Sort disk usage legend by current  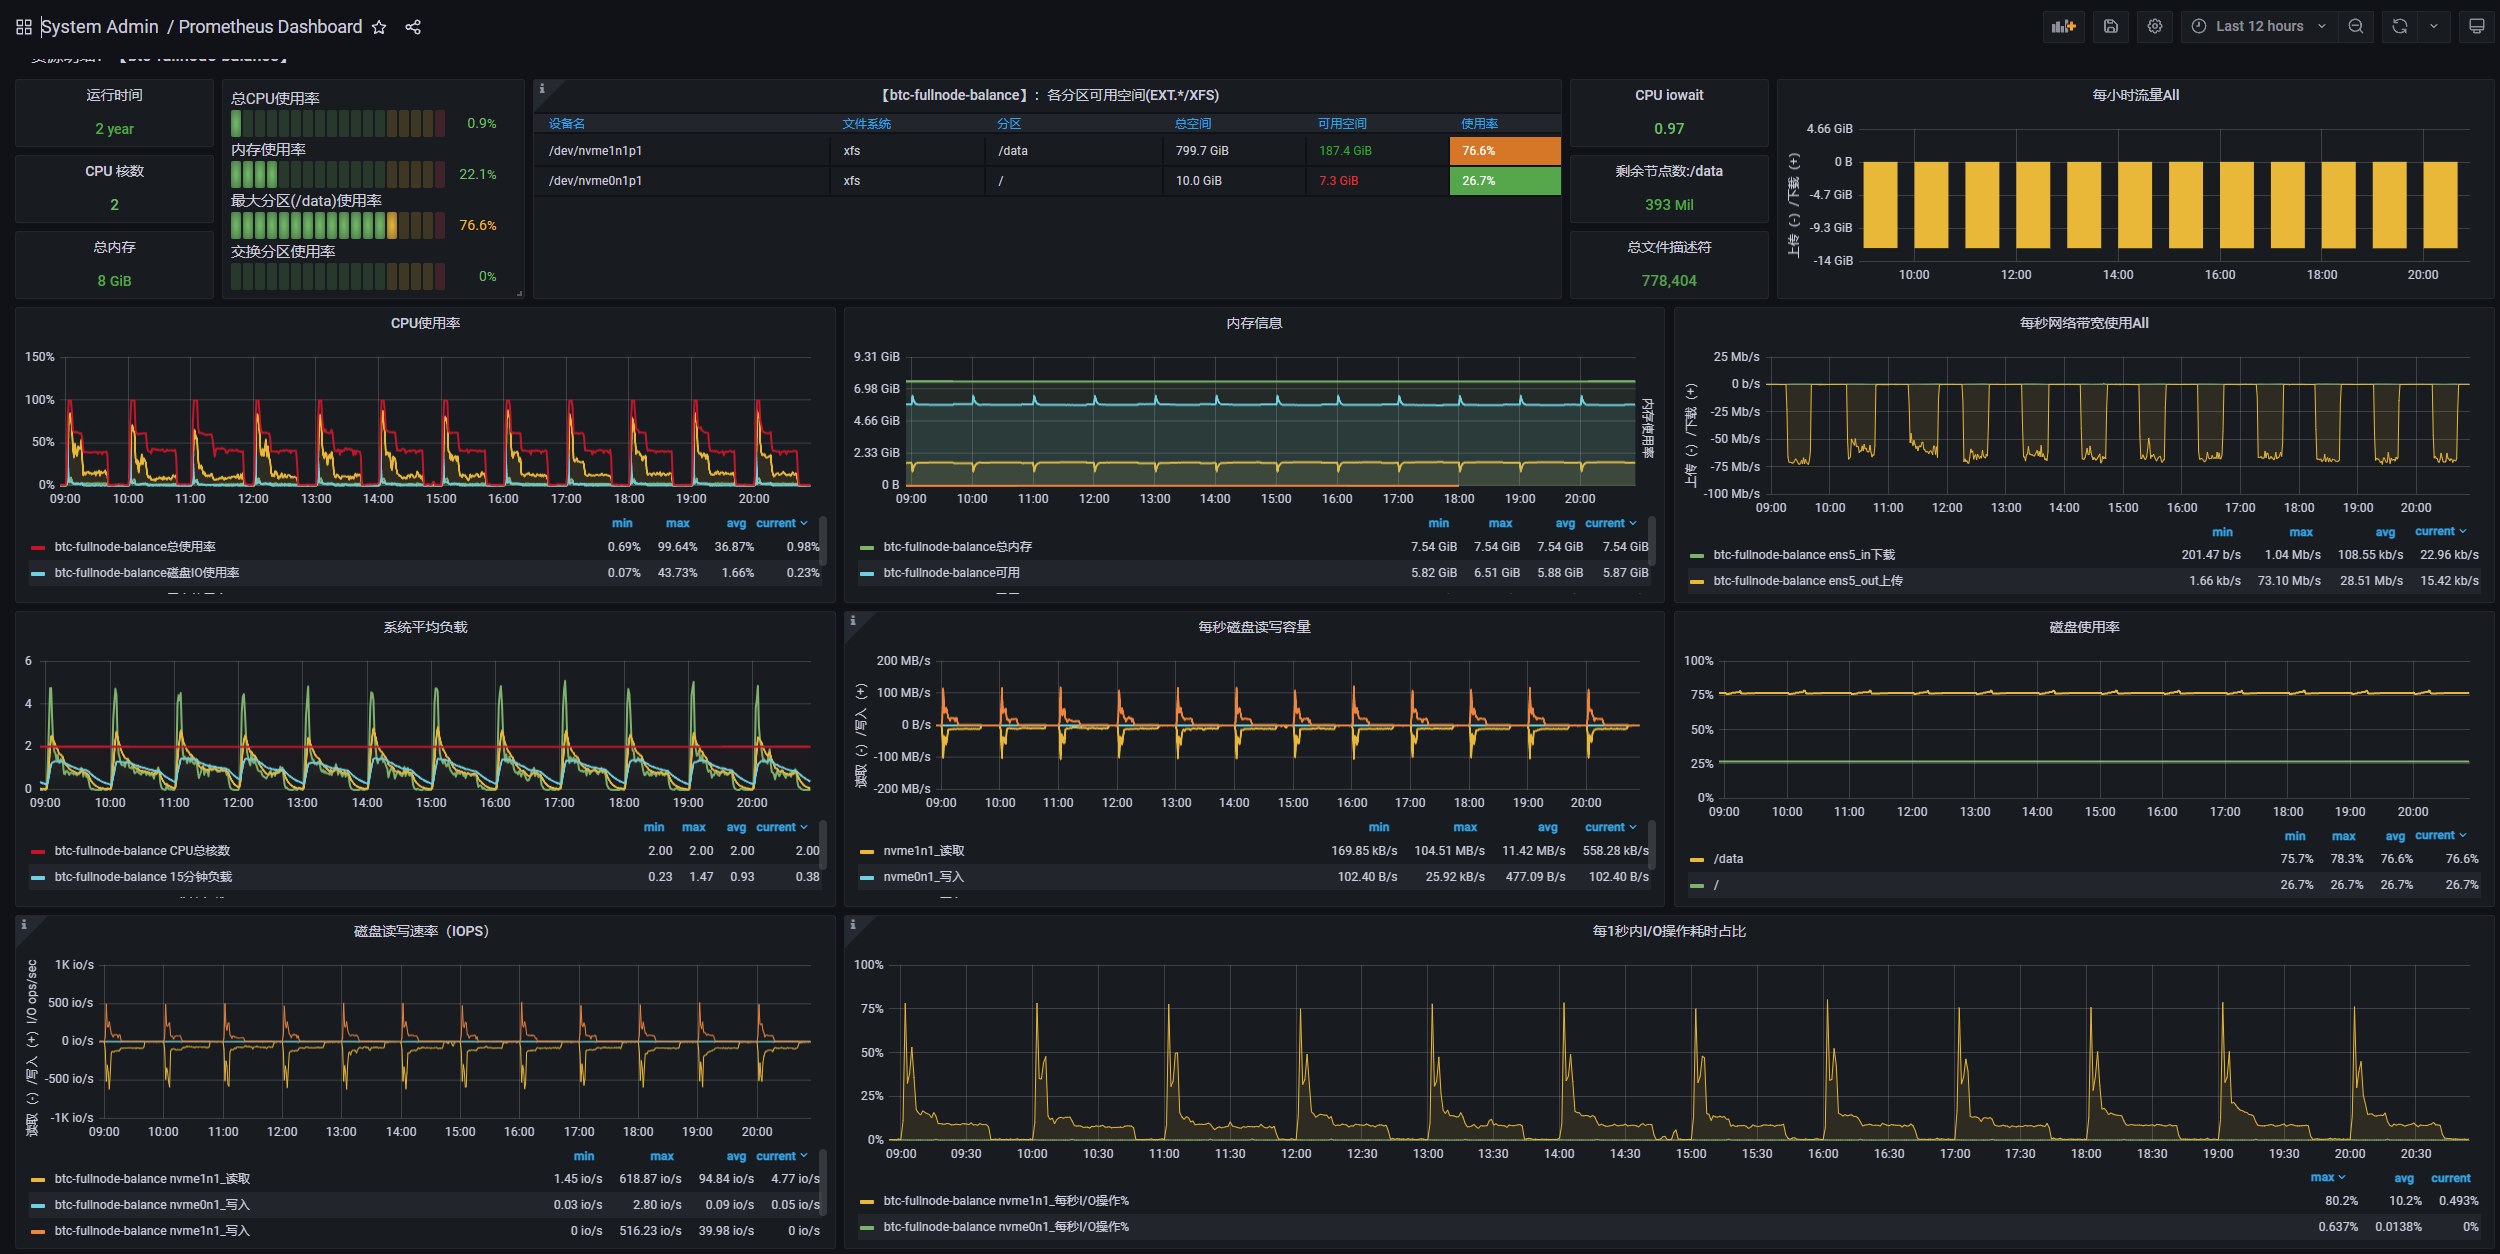pos(2440,835)
